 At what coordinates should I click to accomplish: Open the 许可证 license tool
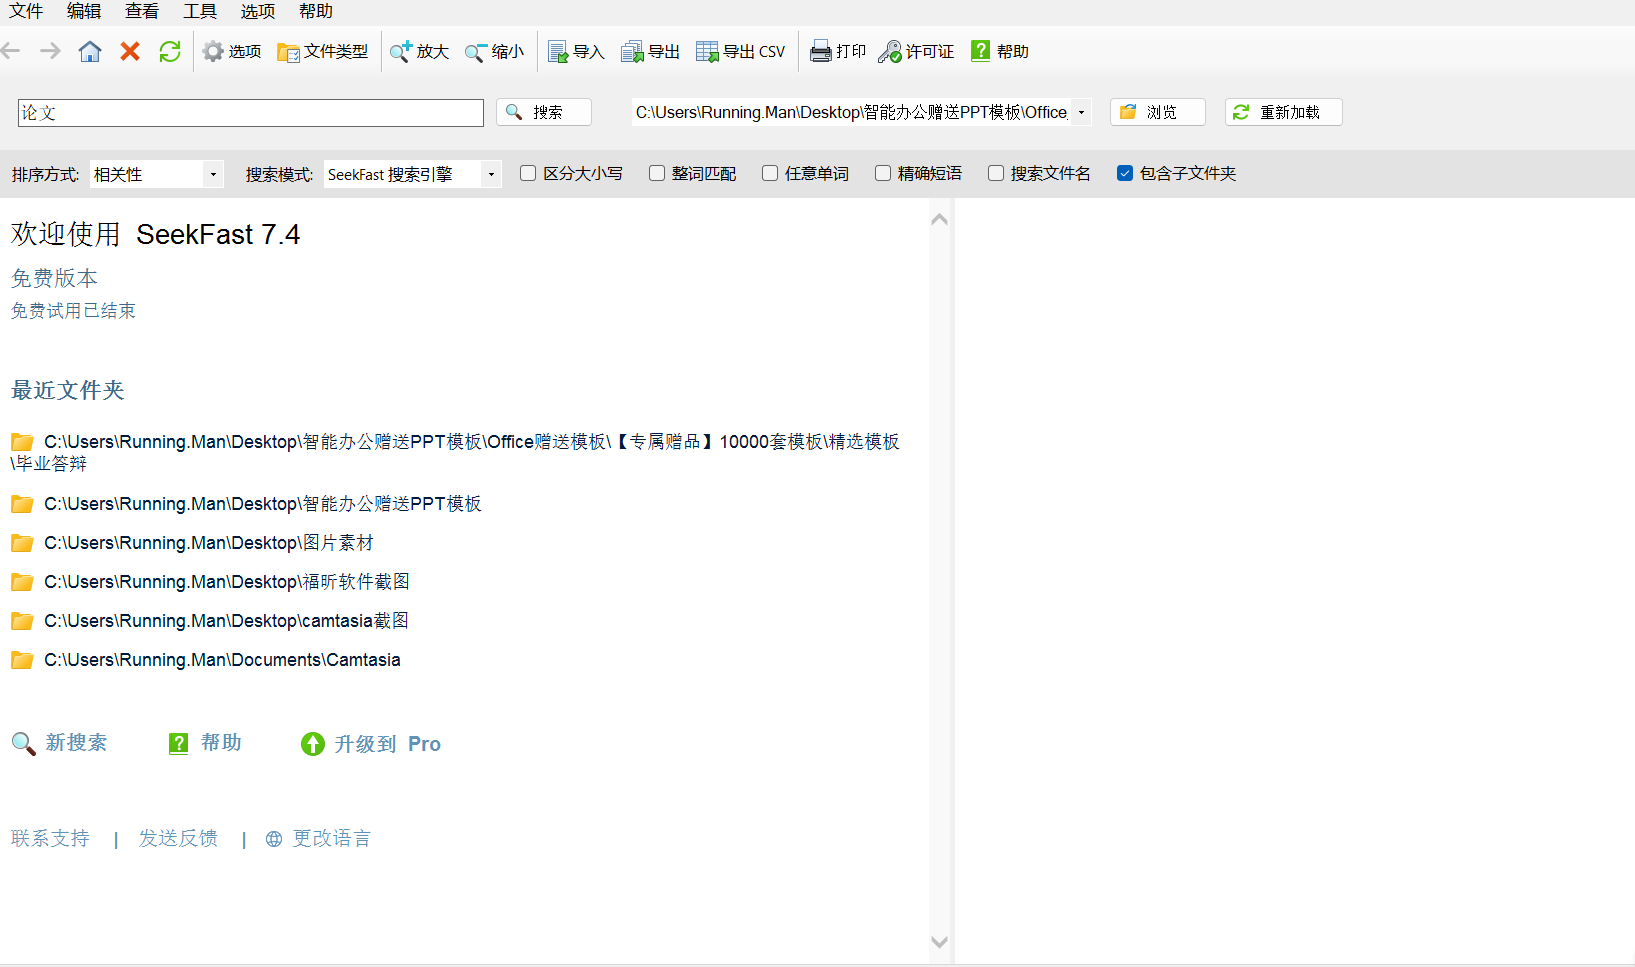tap(916, 51)
